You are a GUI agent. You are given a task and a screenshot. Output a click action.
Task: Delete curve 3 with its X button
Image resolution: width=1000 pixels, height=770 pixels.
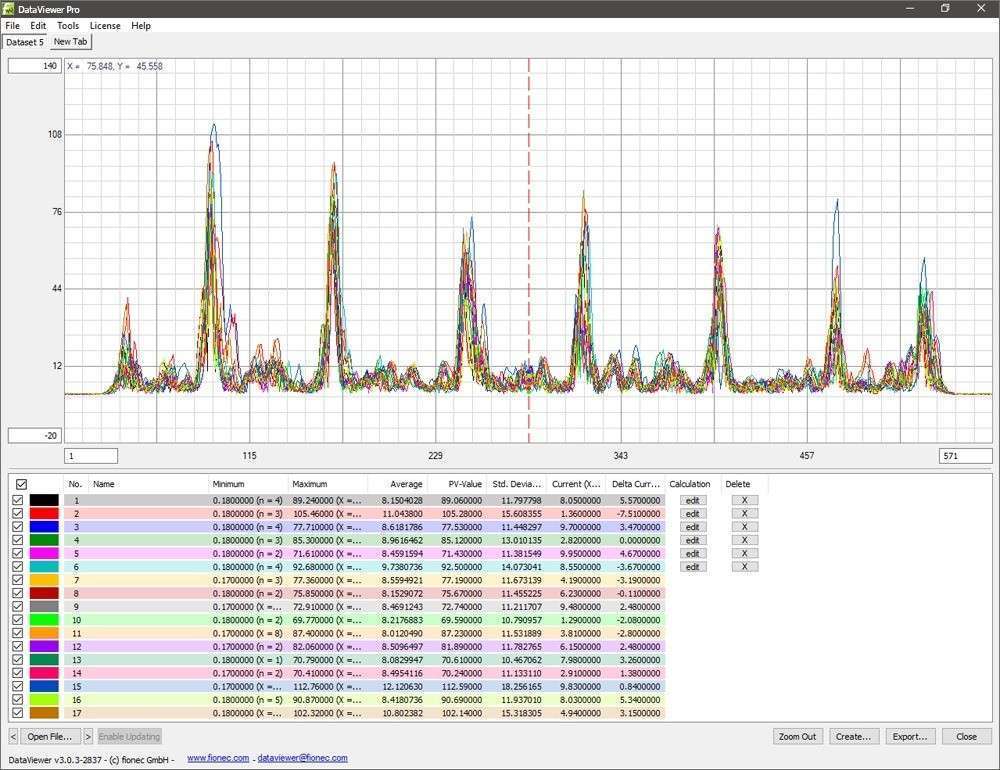coord(744,527)
